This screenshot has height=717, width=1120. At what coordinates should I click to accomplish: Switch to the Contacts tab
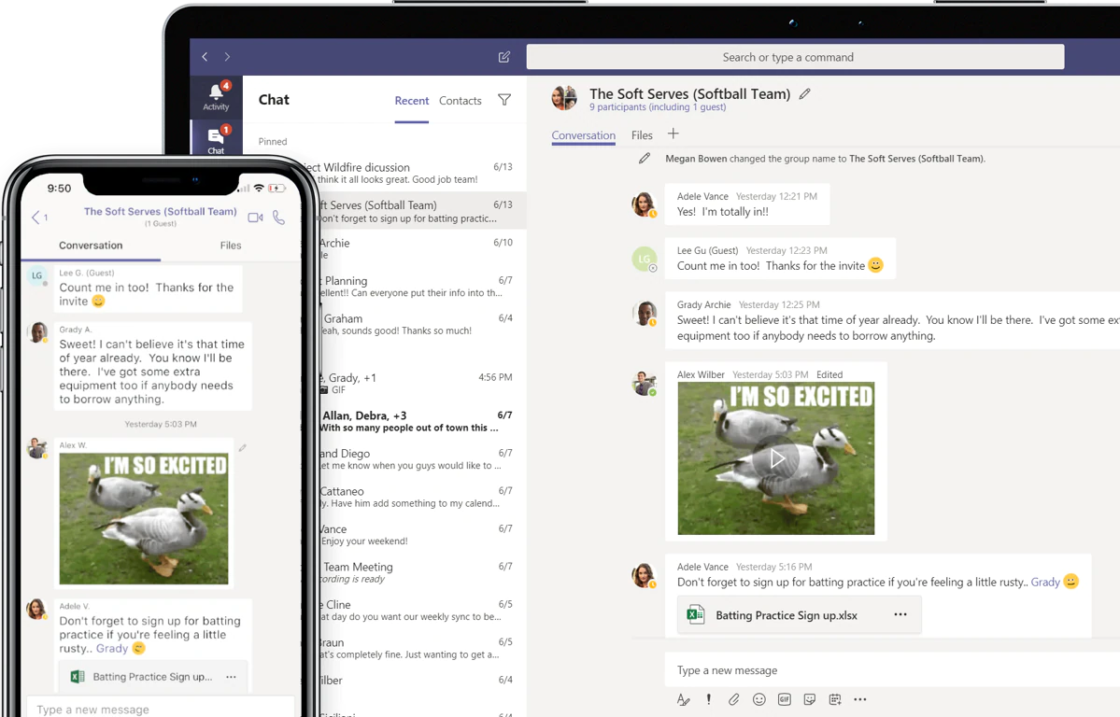[x=460, y=101]
